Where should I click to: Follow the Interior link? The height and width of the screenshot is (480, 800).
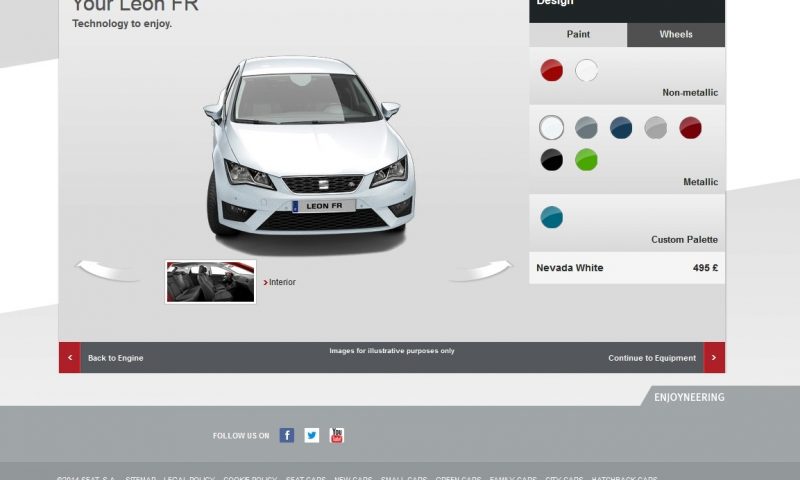click(280, 282)
